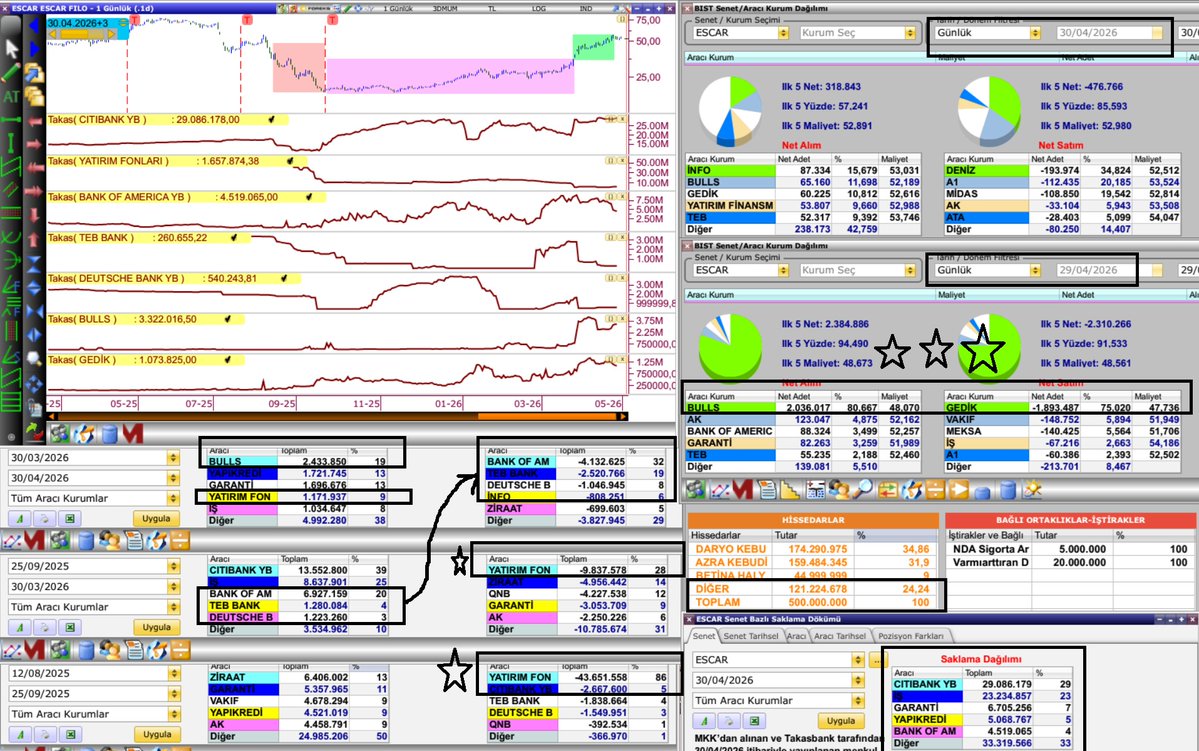Open Tüm Aracı Kurumlar dropdown in Saklama Dökümü
The width and height of the screenshot is (1199, 751).
click(858, 701)
